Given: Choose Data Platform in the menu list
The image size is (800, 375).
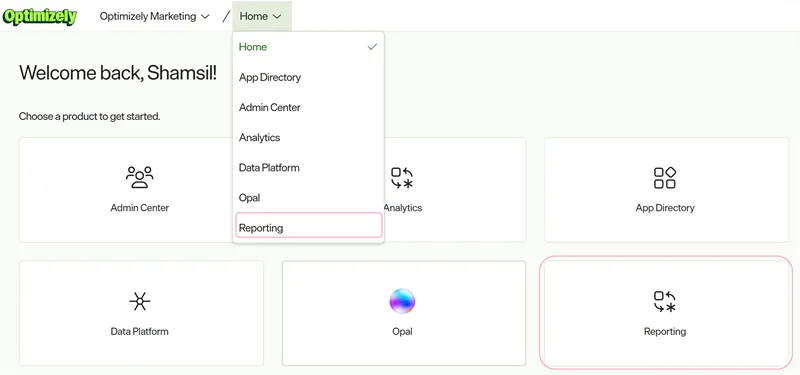Looking at the screenshot, I should click(x=308, y=168).
